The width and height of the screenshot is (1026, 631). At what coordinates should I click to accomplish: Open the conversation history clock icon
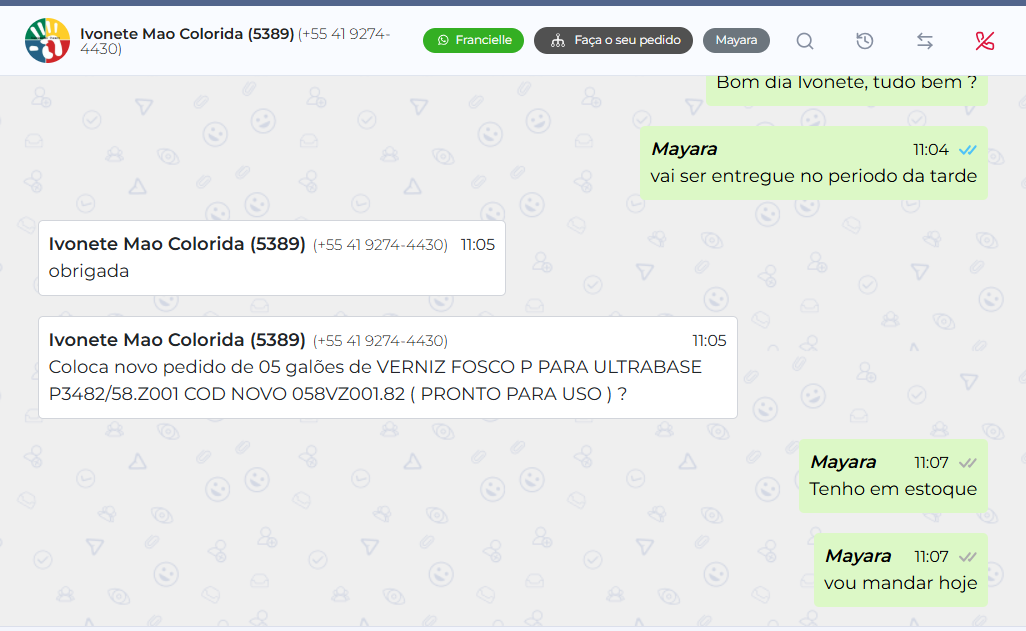864,41
